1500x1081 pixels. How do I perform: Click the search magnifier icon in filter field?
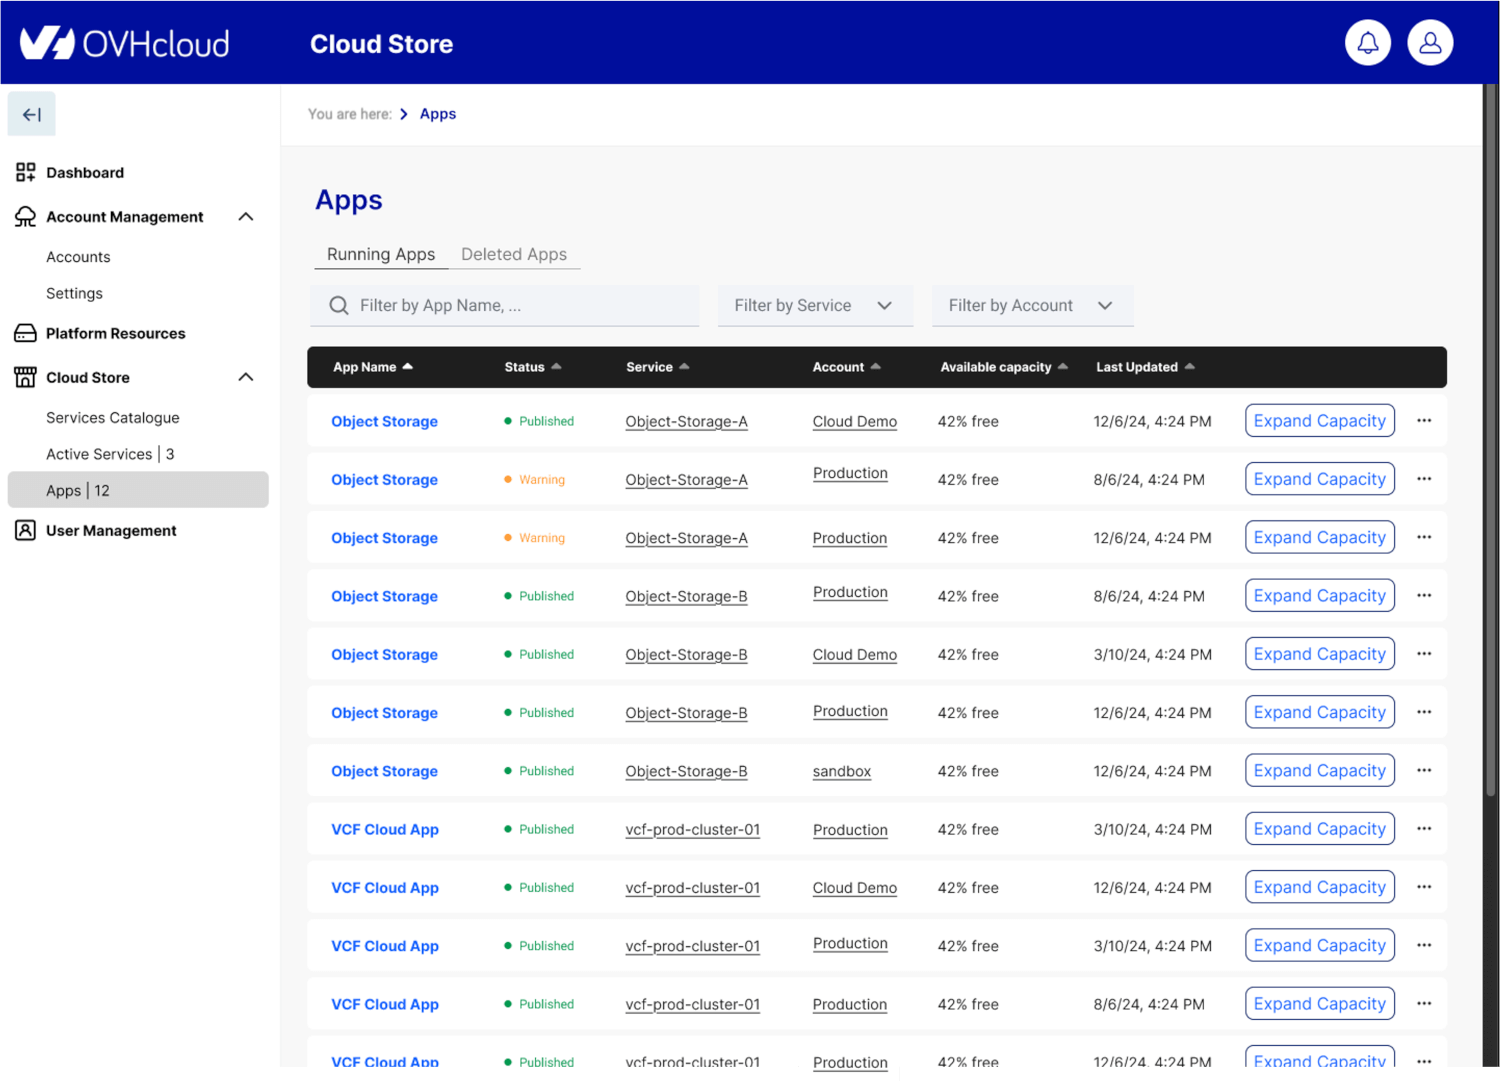(339, 306)
